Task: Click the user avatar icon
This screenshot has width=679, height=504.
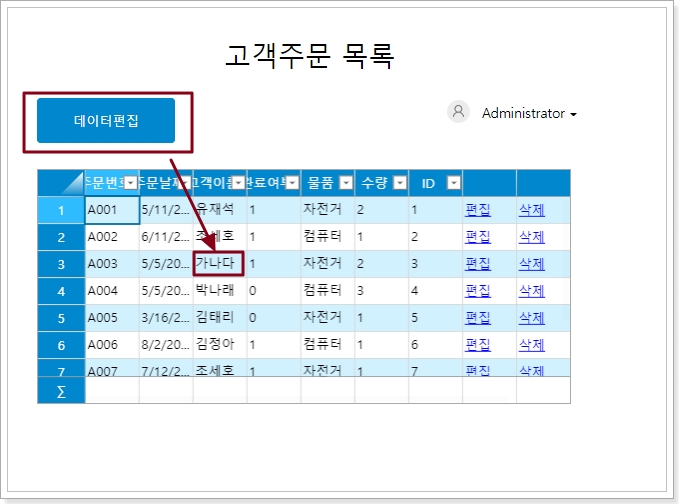Action: point(458,112)
